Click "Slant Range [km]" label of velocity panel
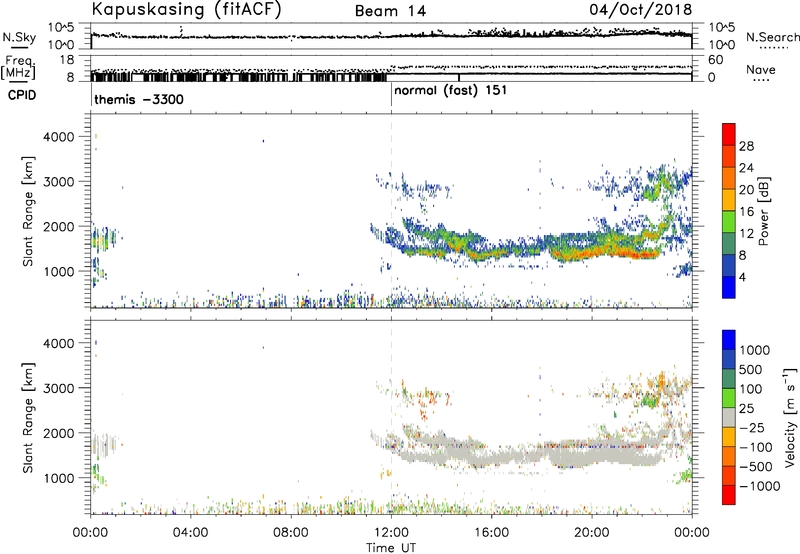 click(x=28, y=417)
